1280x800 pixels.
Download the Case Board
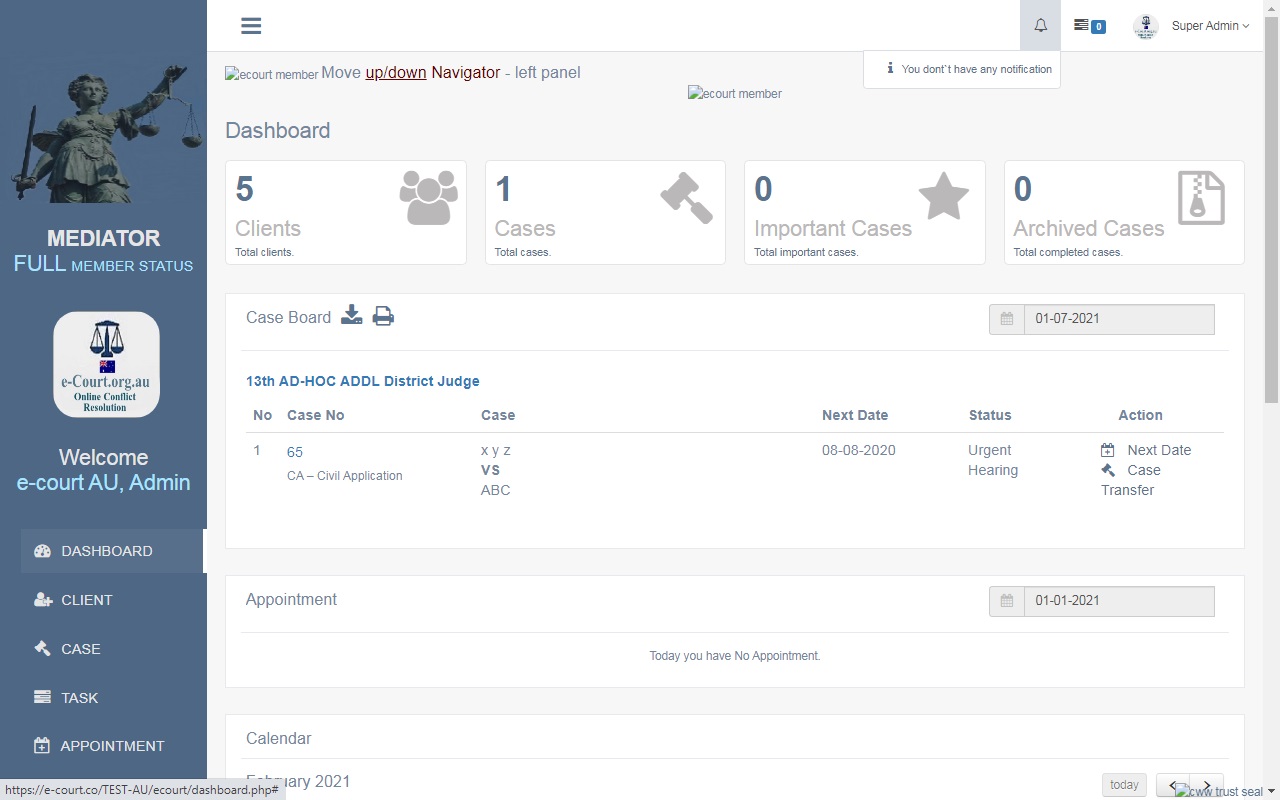(x=351, y=316)
